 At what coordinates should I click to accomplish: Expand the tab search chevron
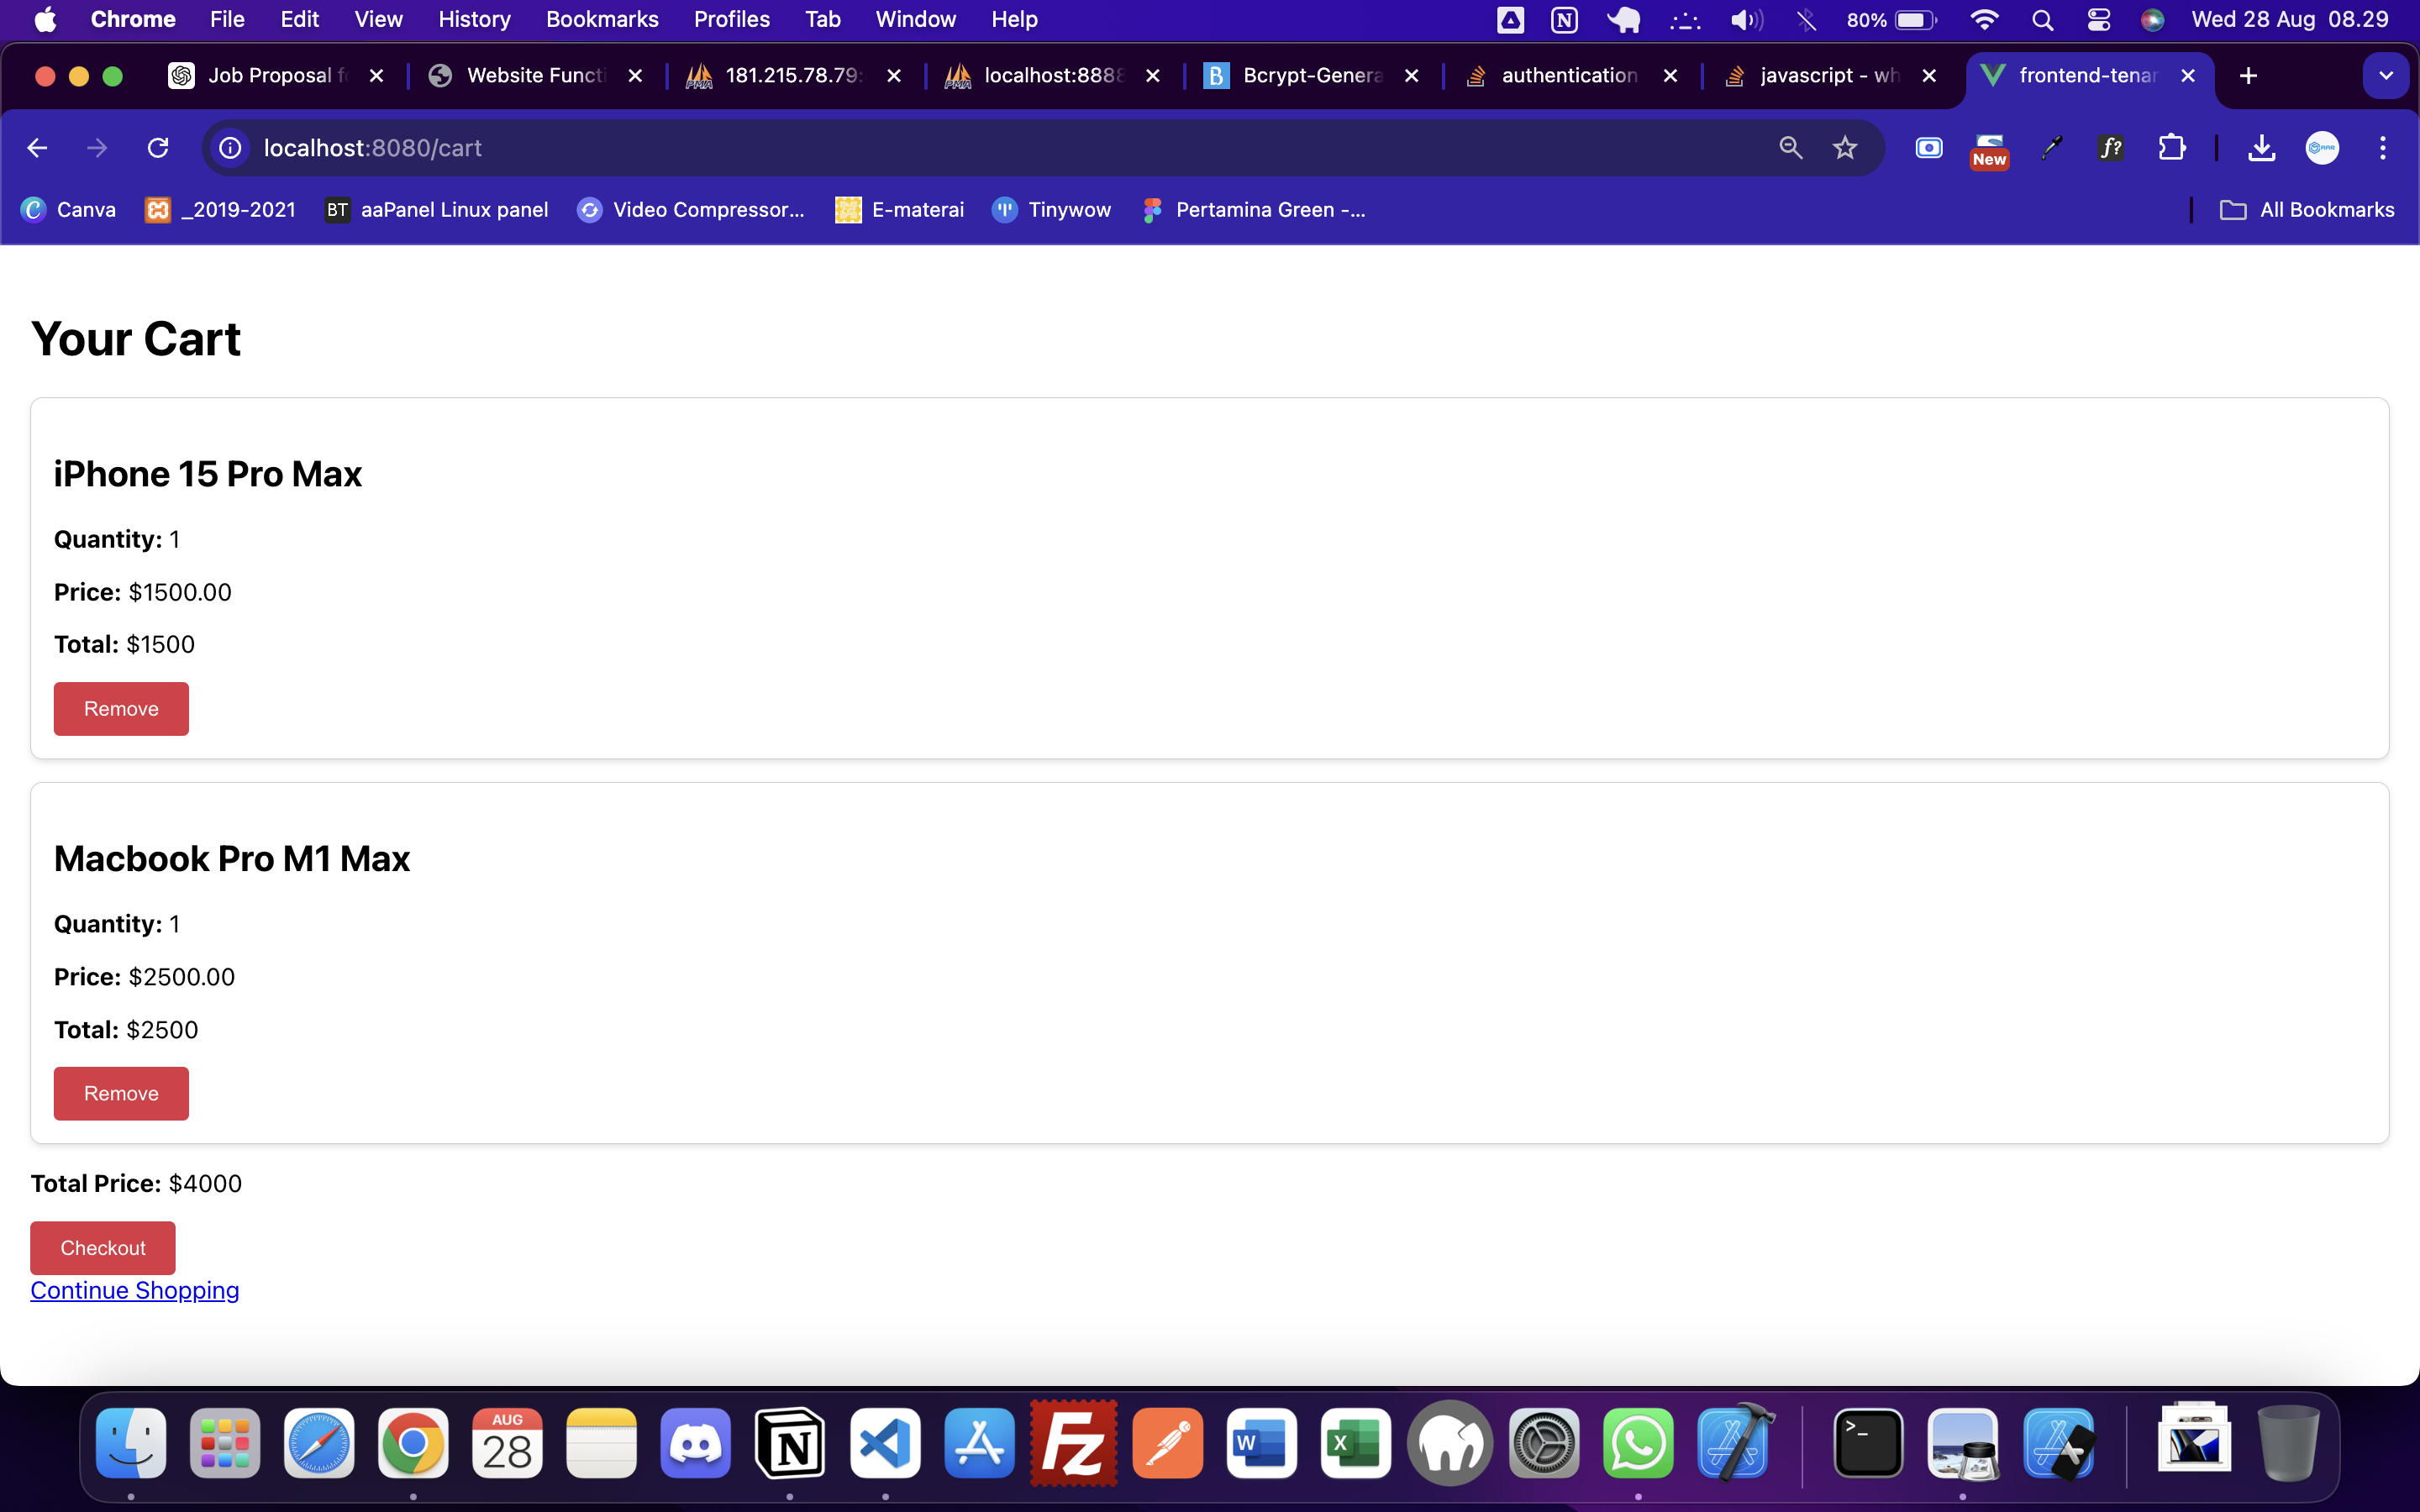(x=2385, y=76)
